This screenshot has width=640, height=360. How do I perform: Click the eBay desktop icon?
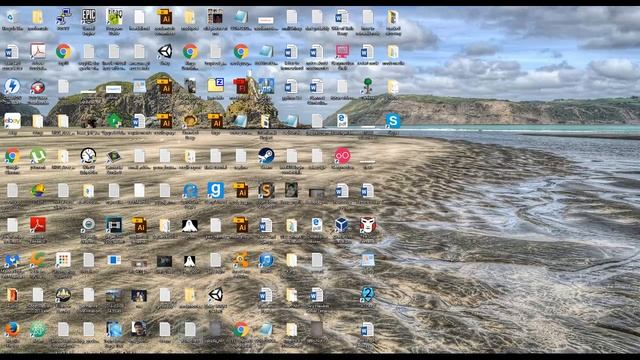point(12,121)
